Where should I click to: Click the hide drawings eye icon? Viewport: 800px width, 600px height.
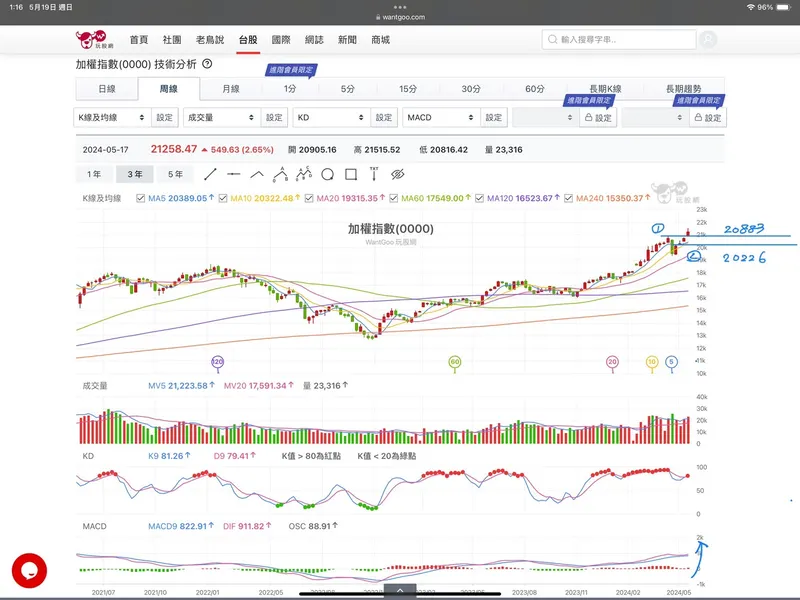point(397,174)
